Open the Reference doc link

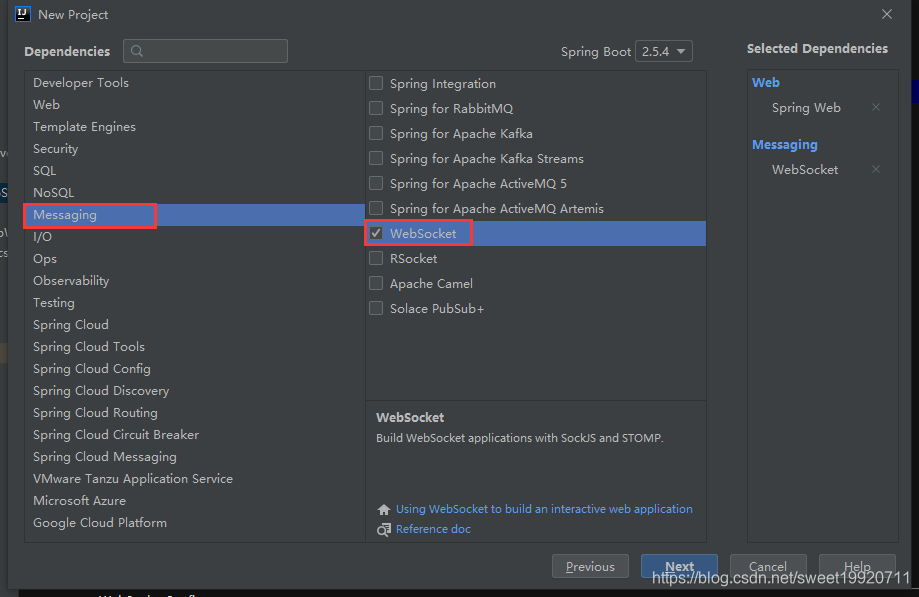click(433, 529)
